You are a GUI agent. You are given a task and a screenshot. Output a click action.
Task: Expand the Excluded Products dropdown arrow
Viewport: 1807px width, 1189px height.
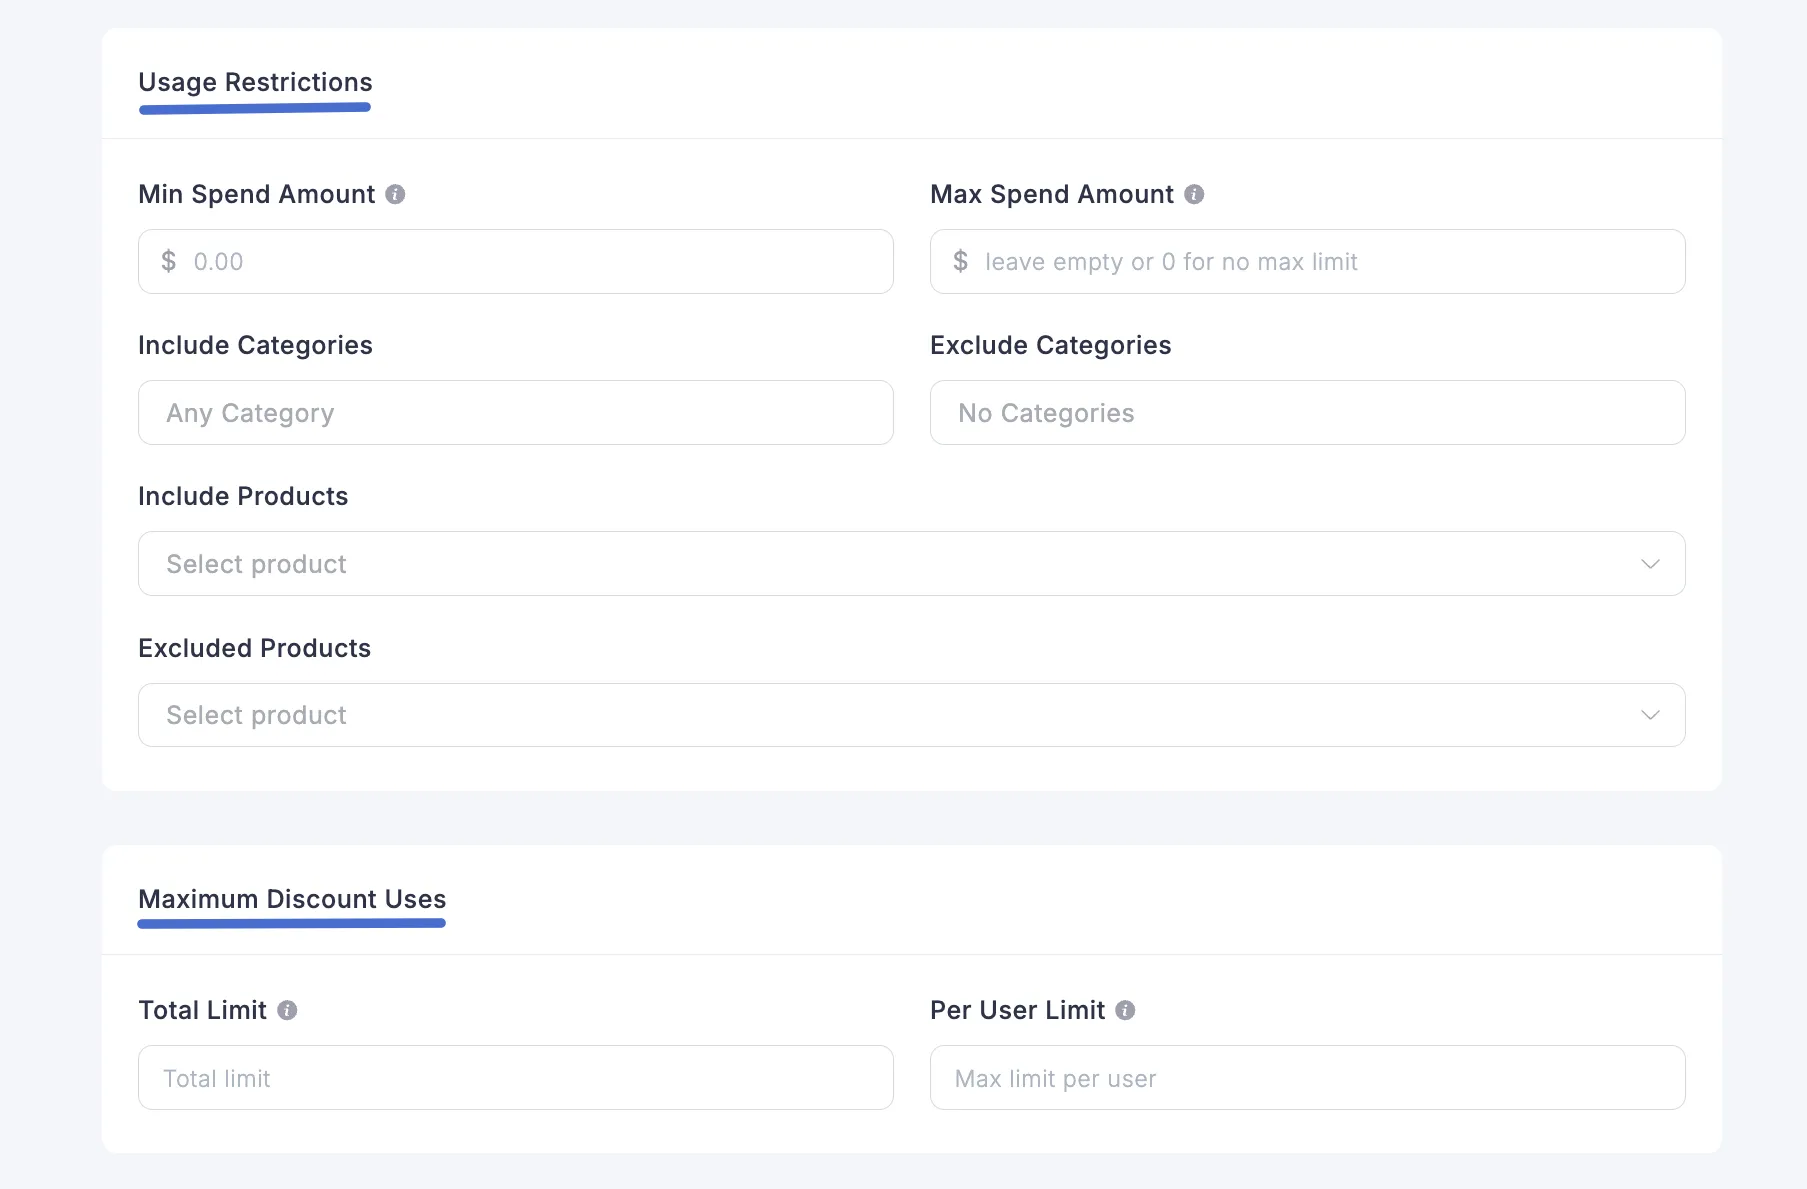1650,715
